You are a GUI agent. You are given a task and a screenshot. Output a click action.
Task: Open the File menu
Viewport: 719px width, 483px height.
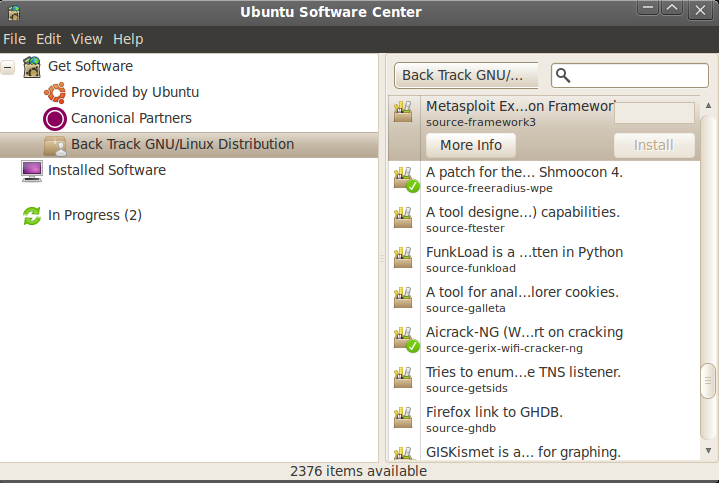(14, 39)
